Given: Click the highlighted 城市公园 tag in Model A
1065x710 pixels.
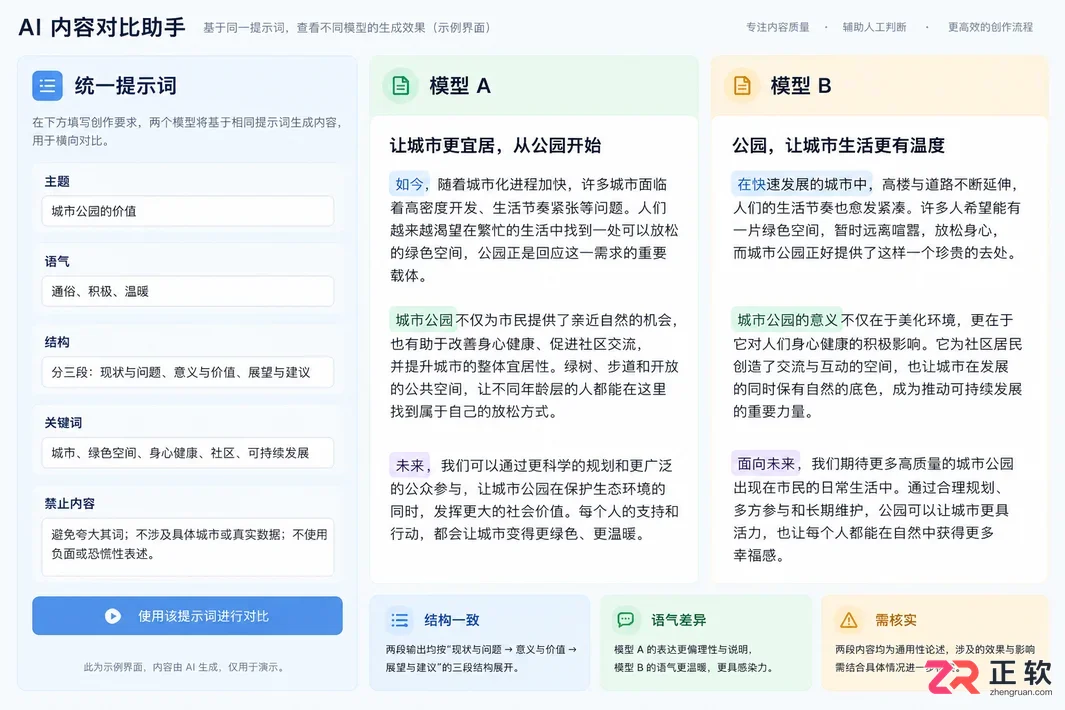Looking at the screenshot, I should point(424,320).
